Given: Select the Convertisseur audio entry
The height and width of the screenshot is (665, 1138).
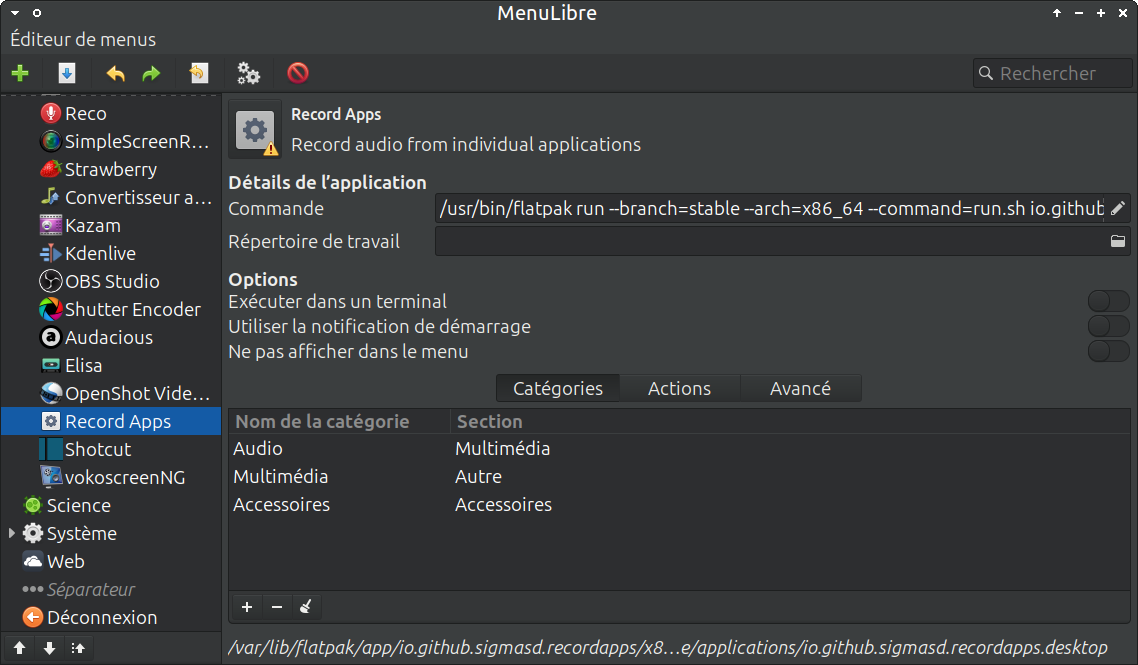Looking at the screenshot, I should (x=111, y=197).
